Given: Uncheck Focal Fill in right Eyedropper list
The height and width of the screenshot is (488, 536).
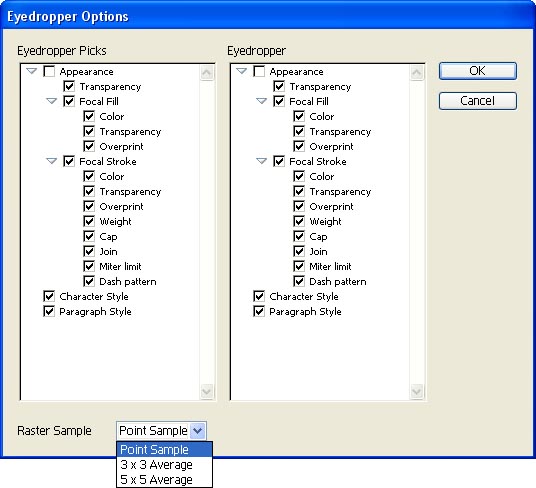Looking at the screenshot, I should point(279,101).
